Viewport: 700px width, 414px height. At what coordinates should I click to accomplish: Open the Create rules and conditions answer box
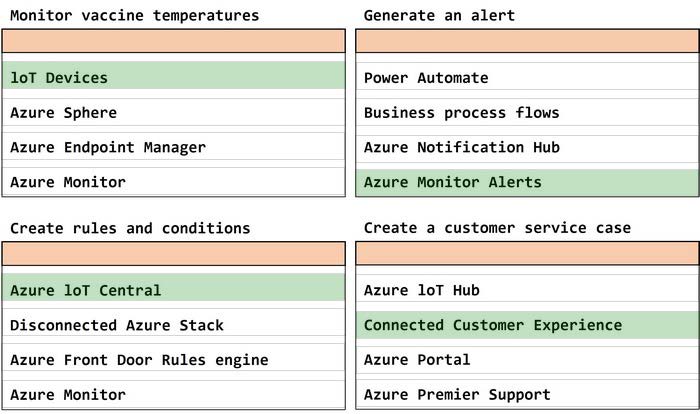pyautogui.click(x=173, y=254)
